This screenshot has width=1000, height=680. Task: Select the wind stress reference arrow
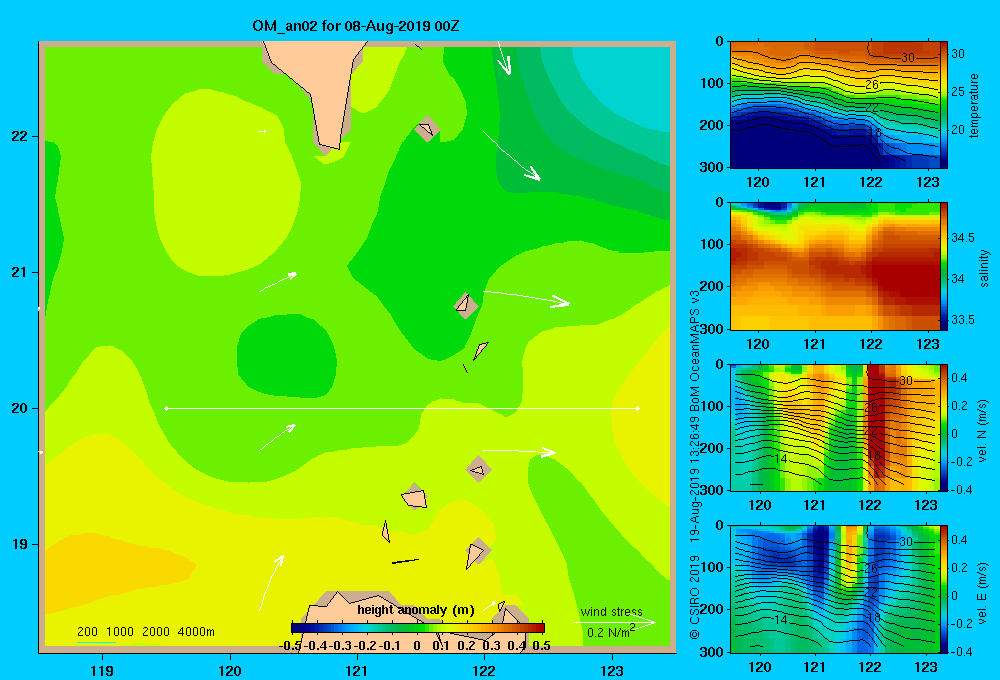point(615,623)
